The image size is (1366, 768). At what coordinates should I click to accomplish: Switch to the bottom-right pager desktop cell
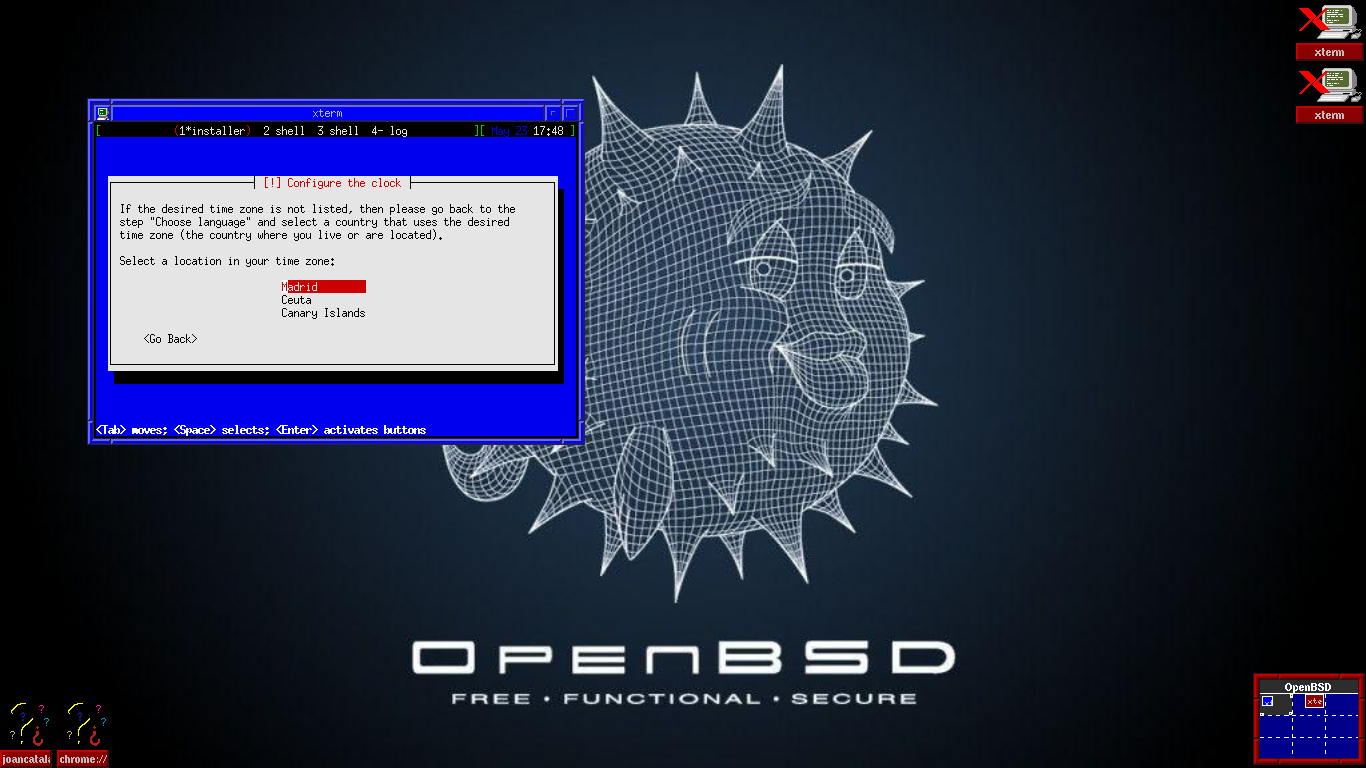(1341, 747)
